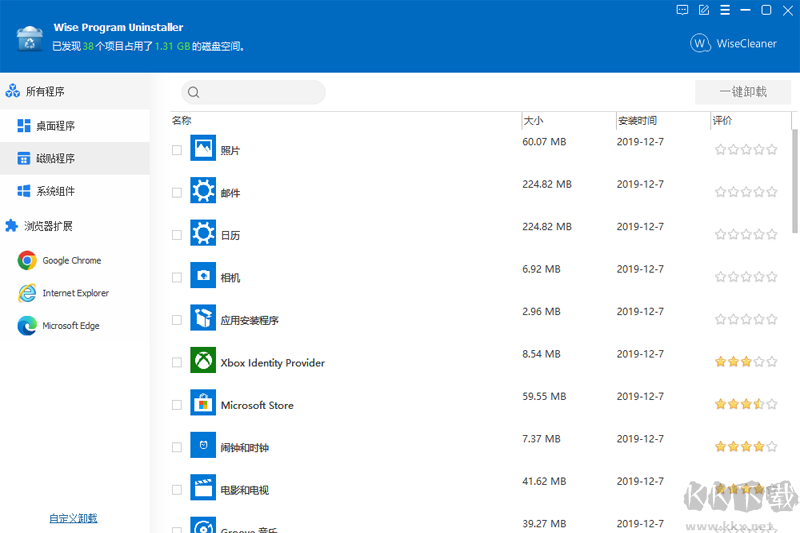Select Microsoft Edge in sidebar
The height and width of the screenshot is (533, 800).
coord(70,326)
